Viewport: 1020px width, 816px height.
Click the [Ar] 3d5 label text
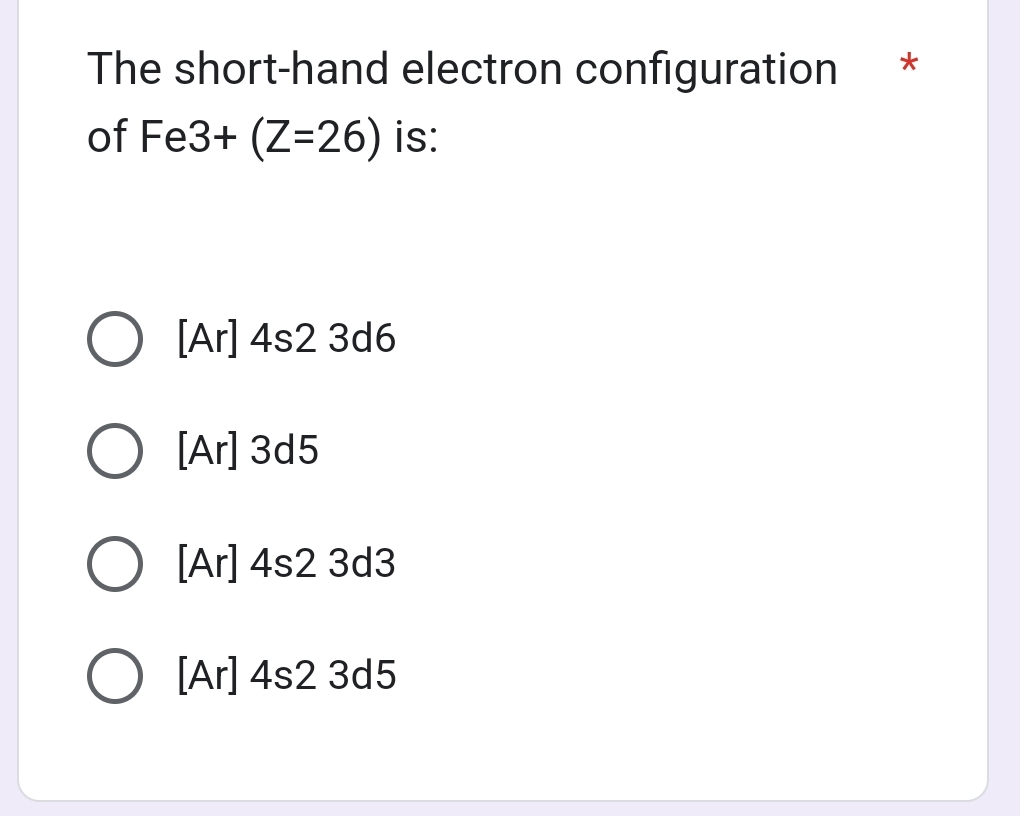pos(246,450)
